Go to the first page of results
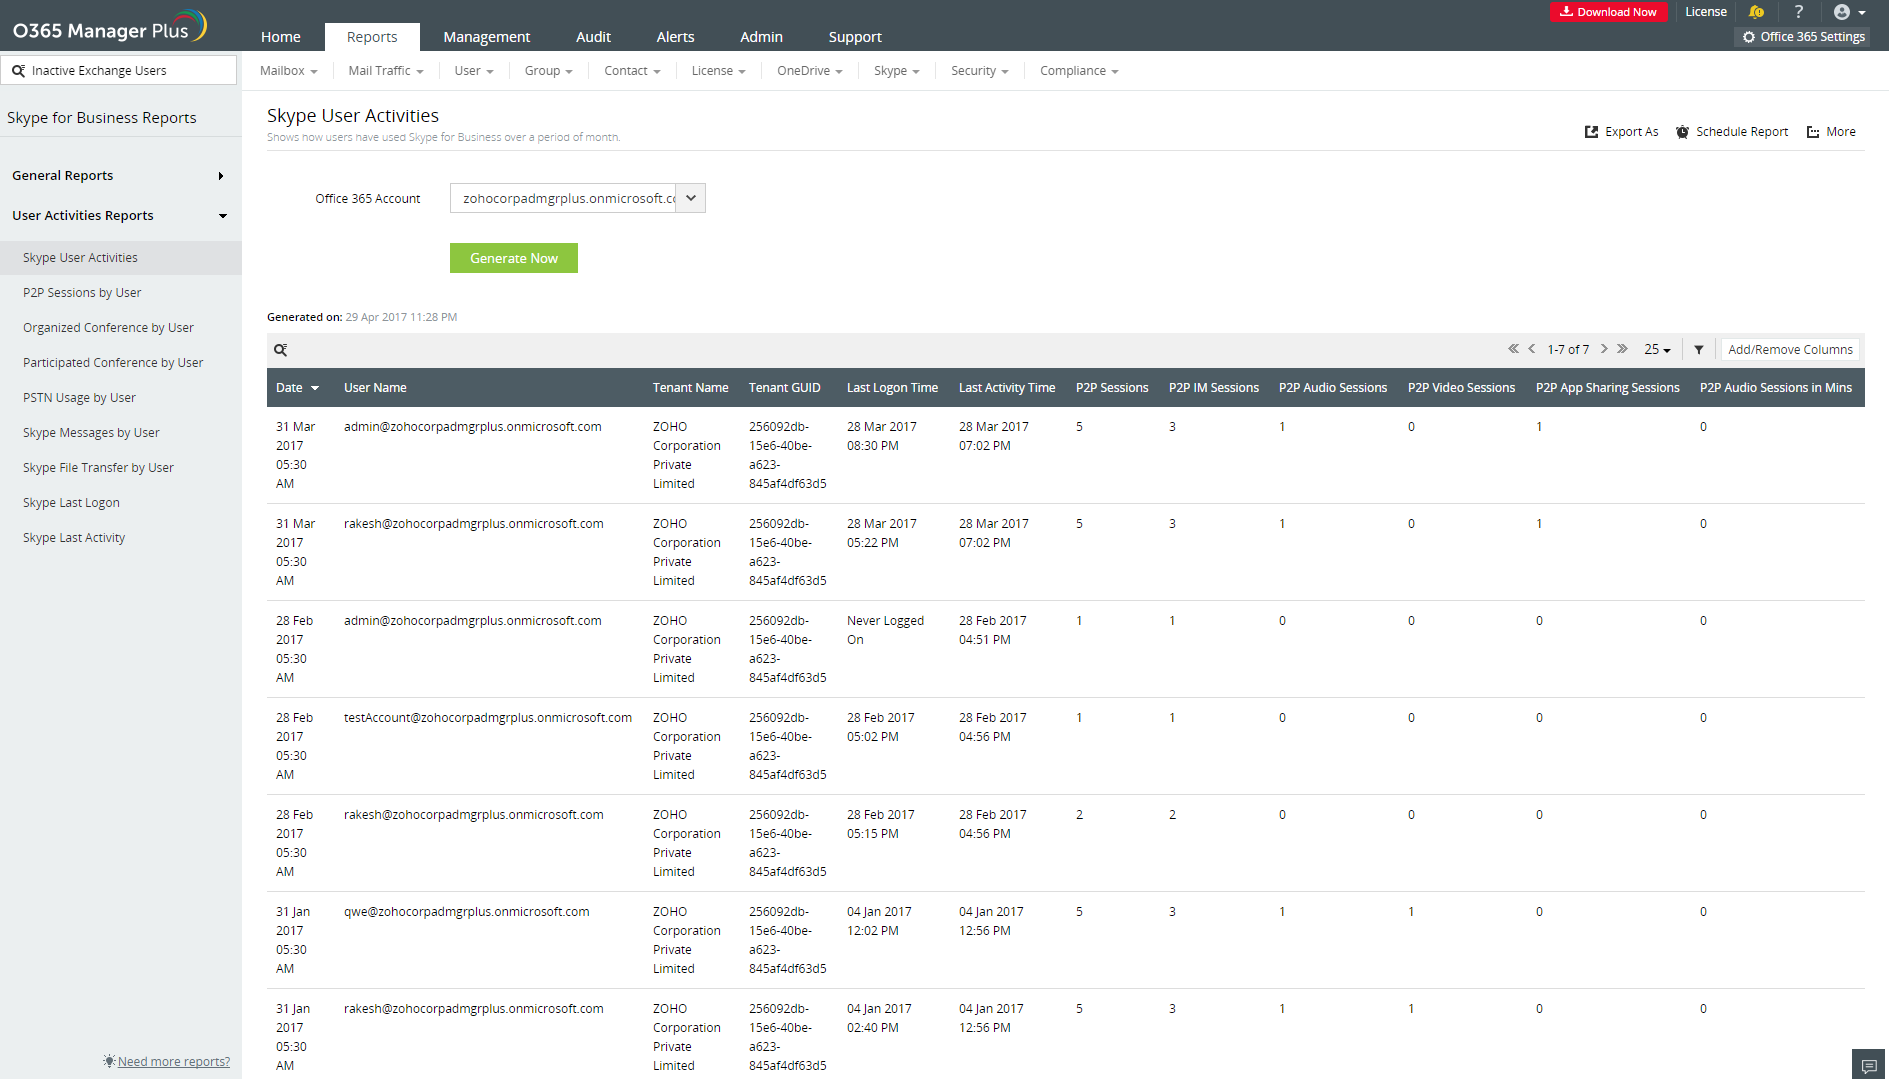 (1513, 349)
